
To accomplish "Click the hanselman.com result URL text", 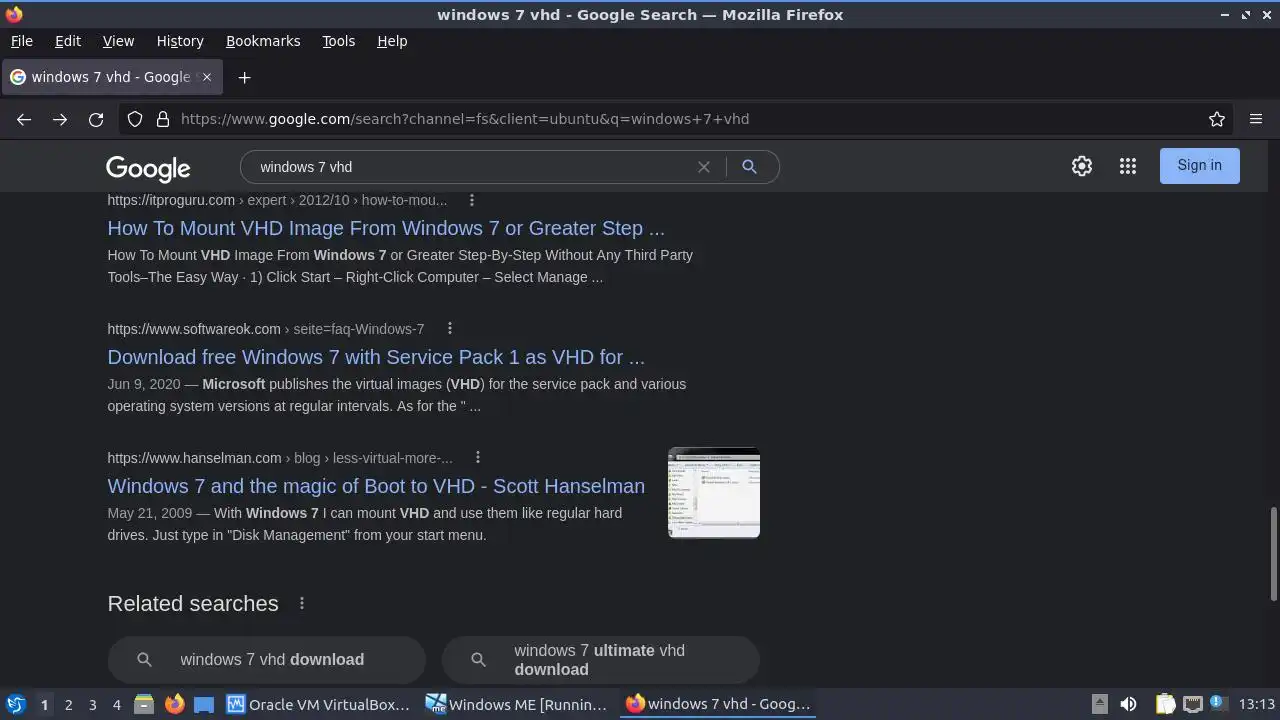I will pos(280,458).
